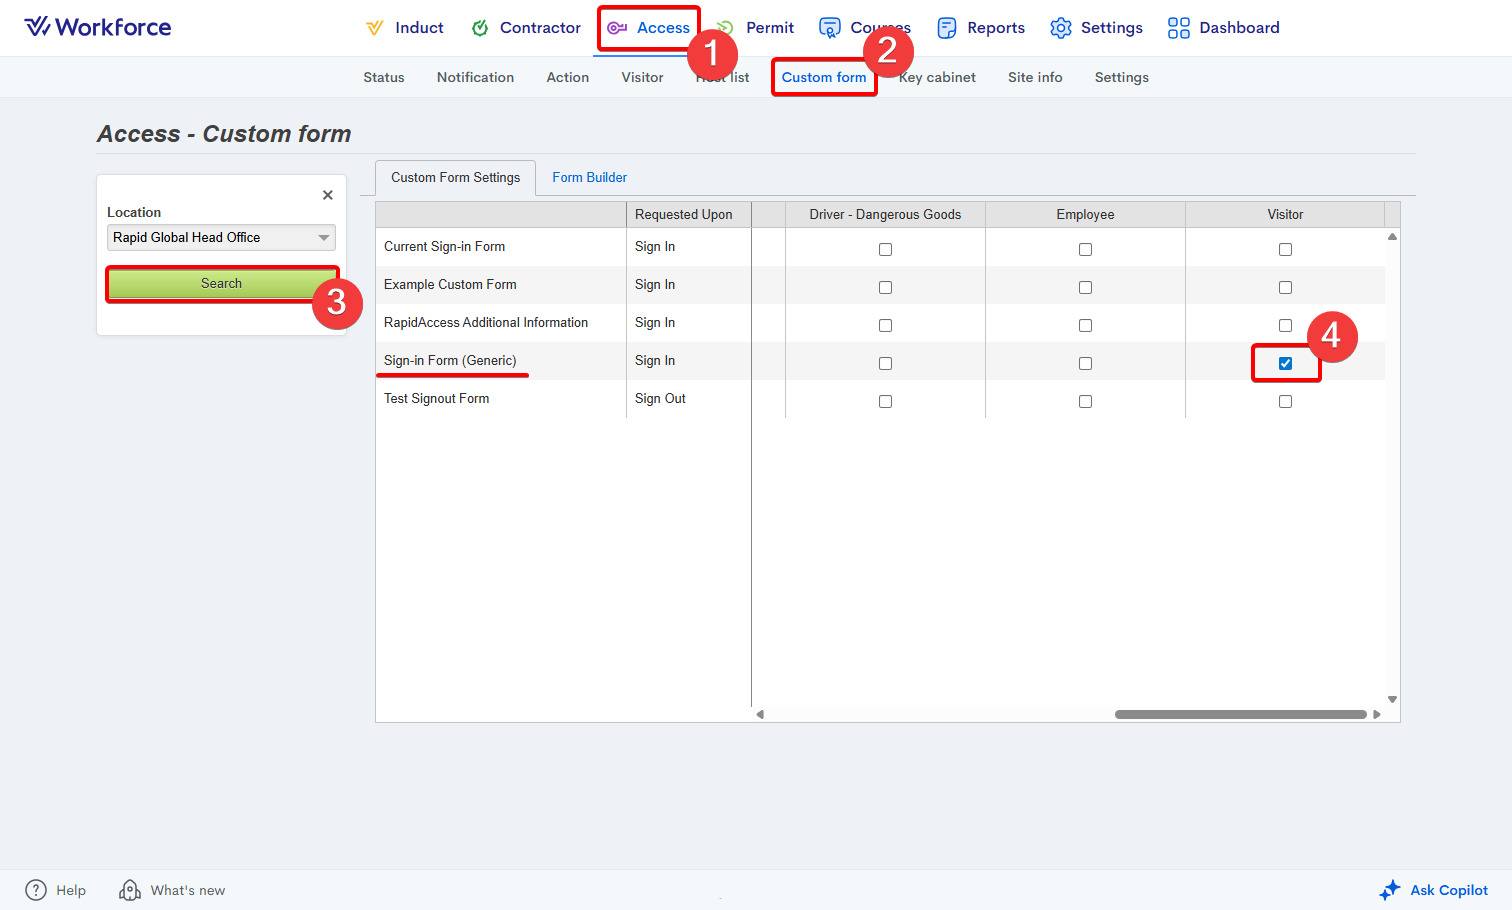This screenshot has width=1512, height=910.
Task: Launch Ask Copilot sparkle icon
Action: pyautogui.click(x=1390, y=890)
